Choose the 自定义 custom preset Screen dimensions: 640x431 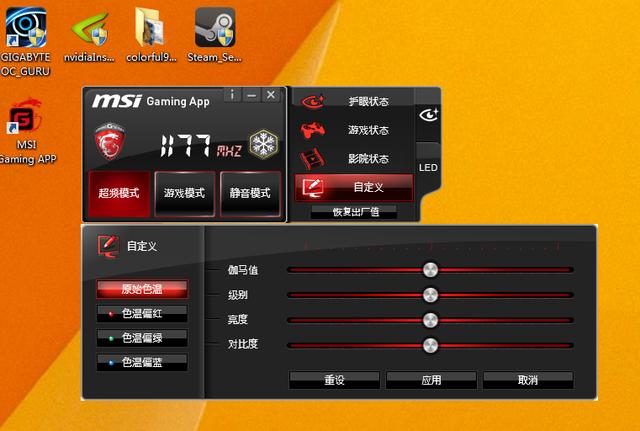353,187
